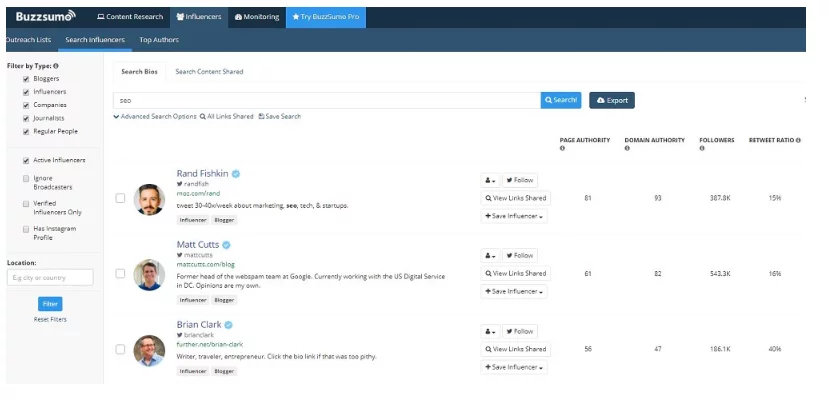833x400 pixels.
Task: Click Save Search link
Action: (x=279, y=116)
